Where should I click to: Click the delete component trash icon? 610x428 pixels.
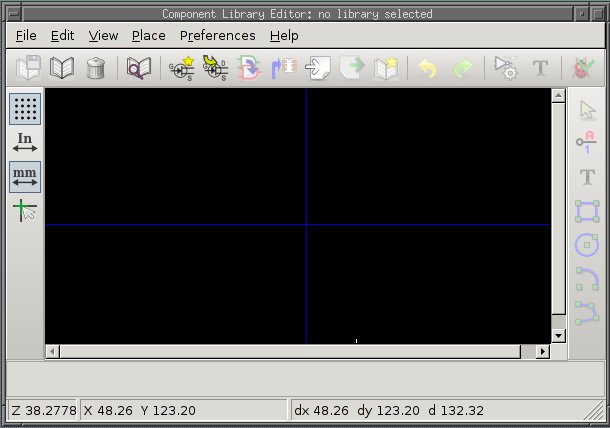pyautogui.click(x=95, y=68)
